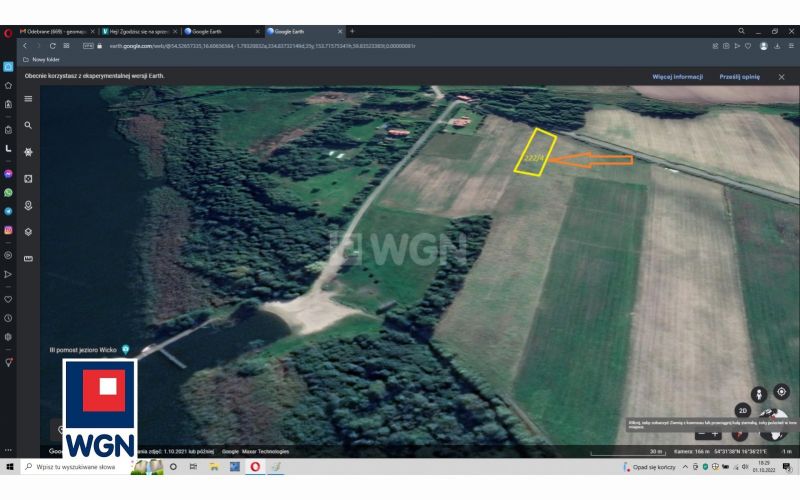Open Map Style layers icon
The image size is (800, 500).
point(28,232)
